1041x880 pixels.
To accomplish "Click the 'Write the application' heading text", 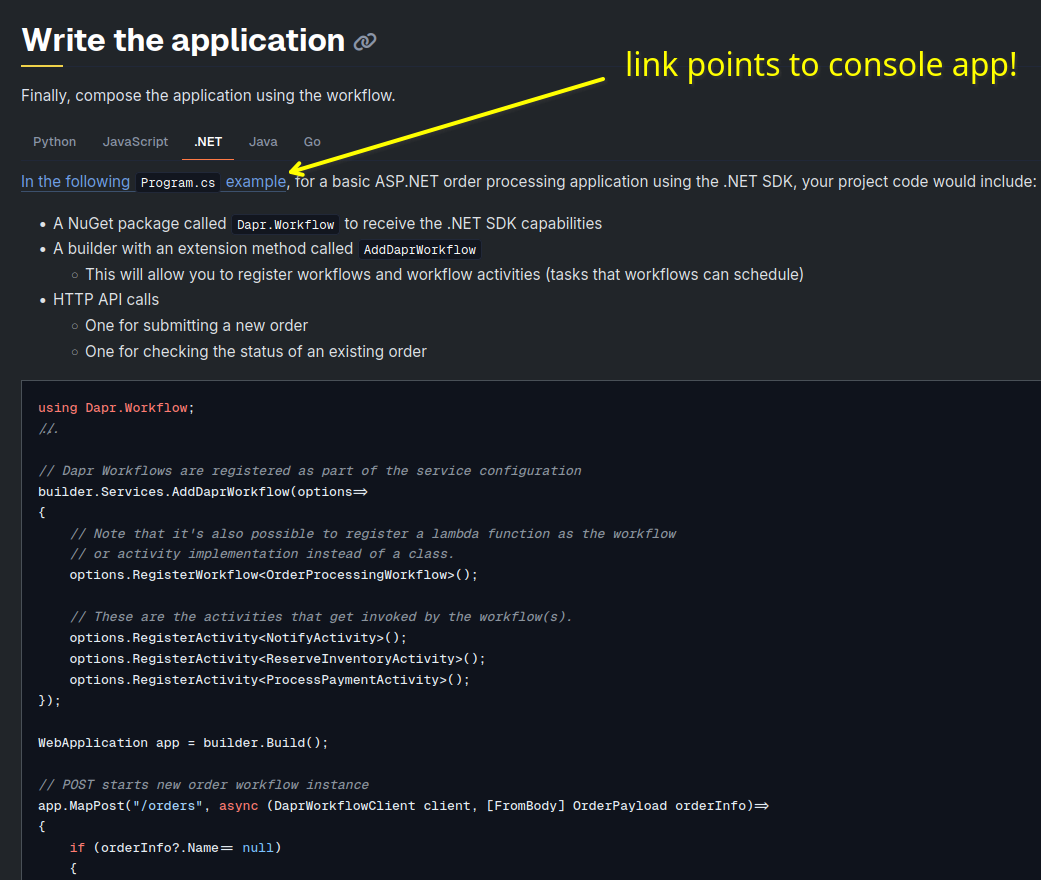I will click(183, 41).
